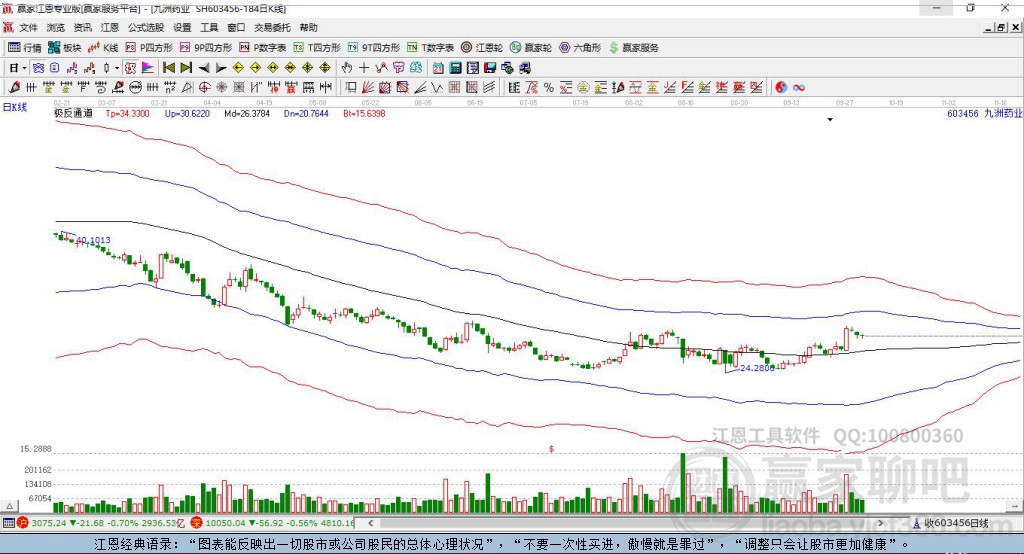This screenshot has width=1024, height=554.
Task: Open T四方形 tool
Action: (x=317, y=48)
